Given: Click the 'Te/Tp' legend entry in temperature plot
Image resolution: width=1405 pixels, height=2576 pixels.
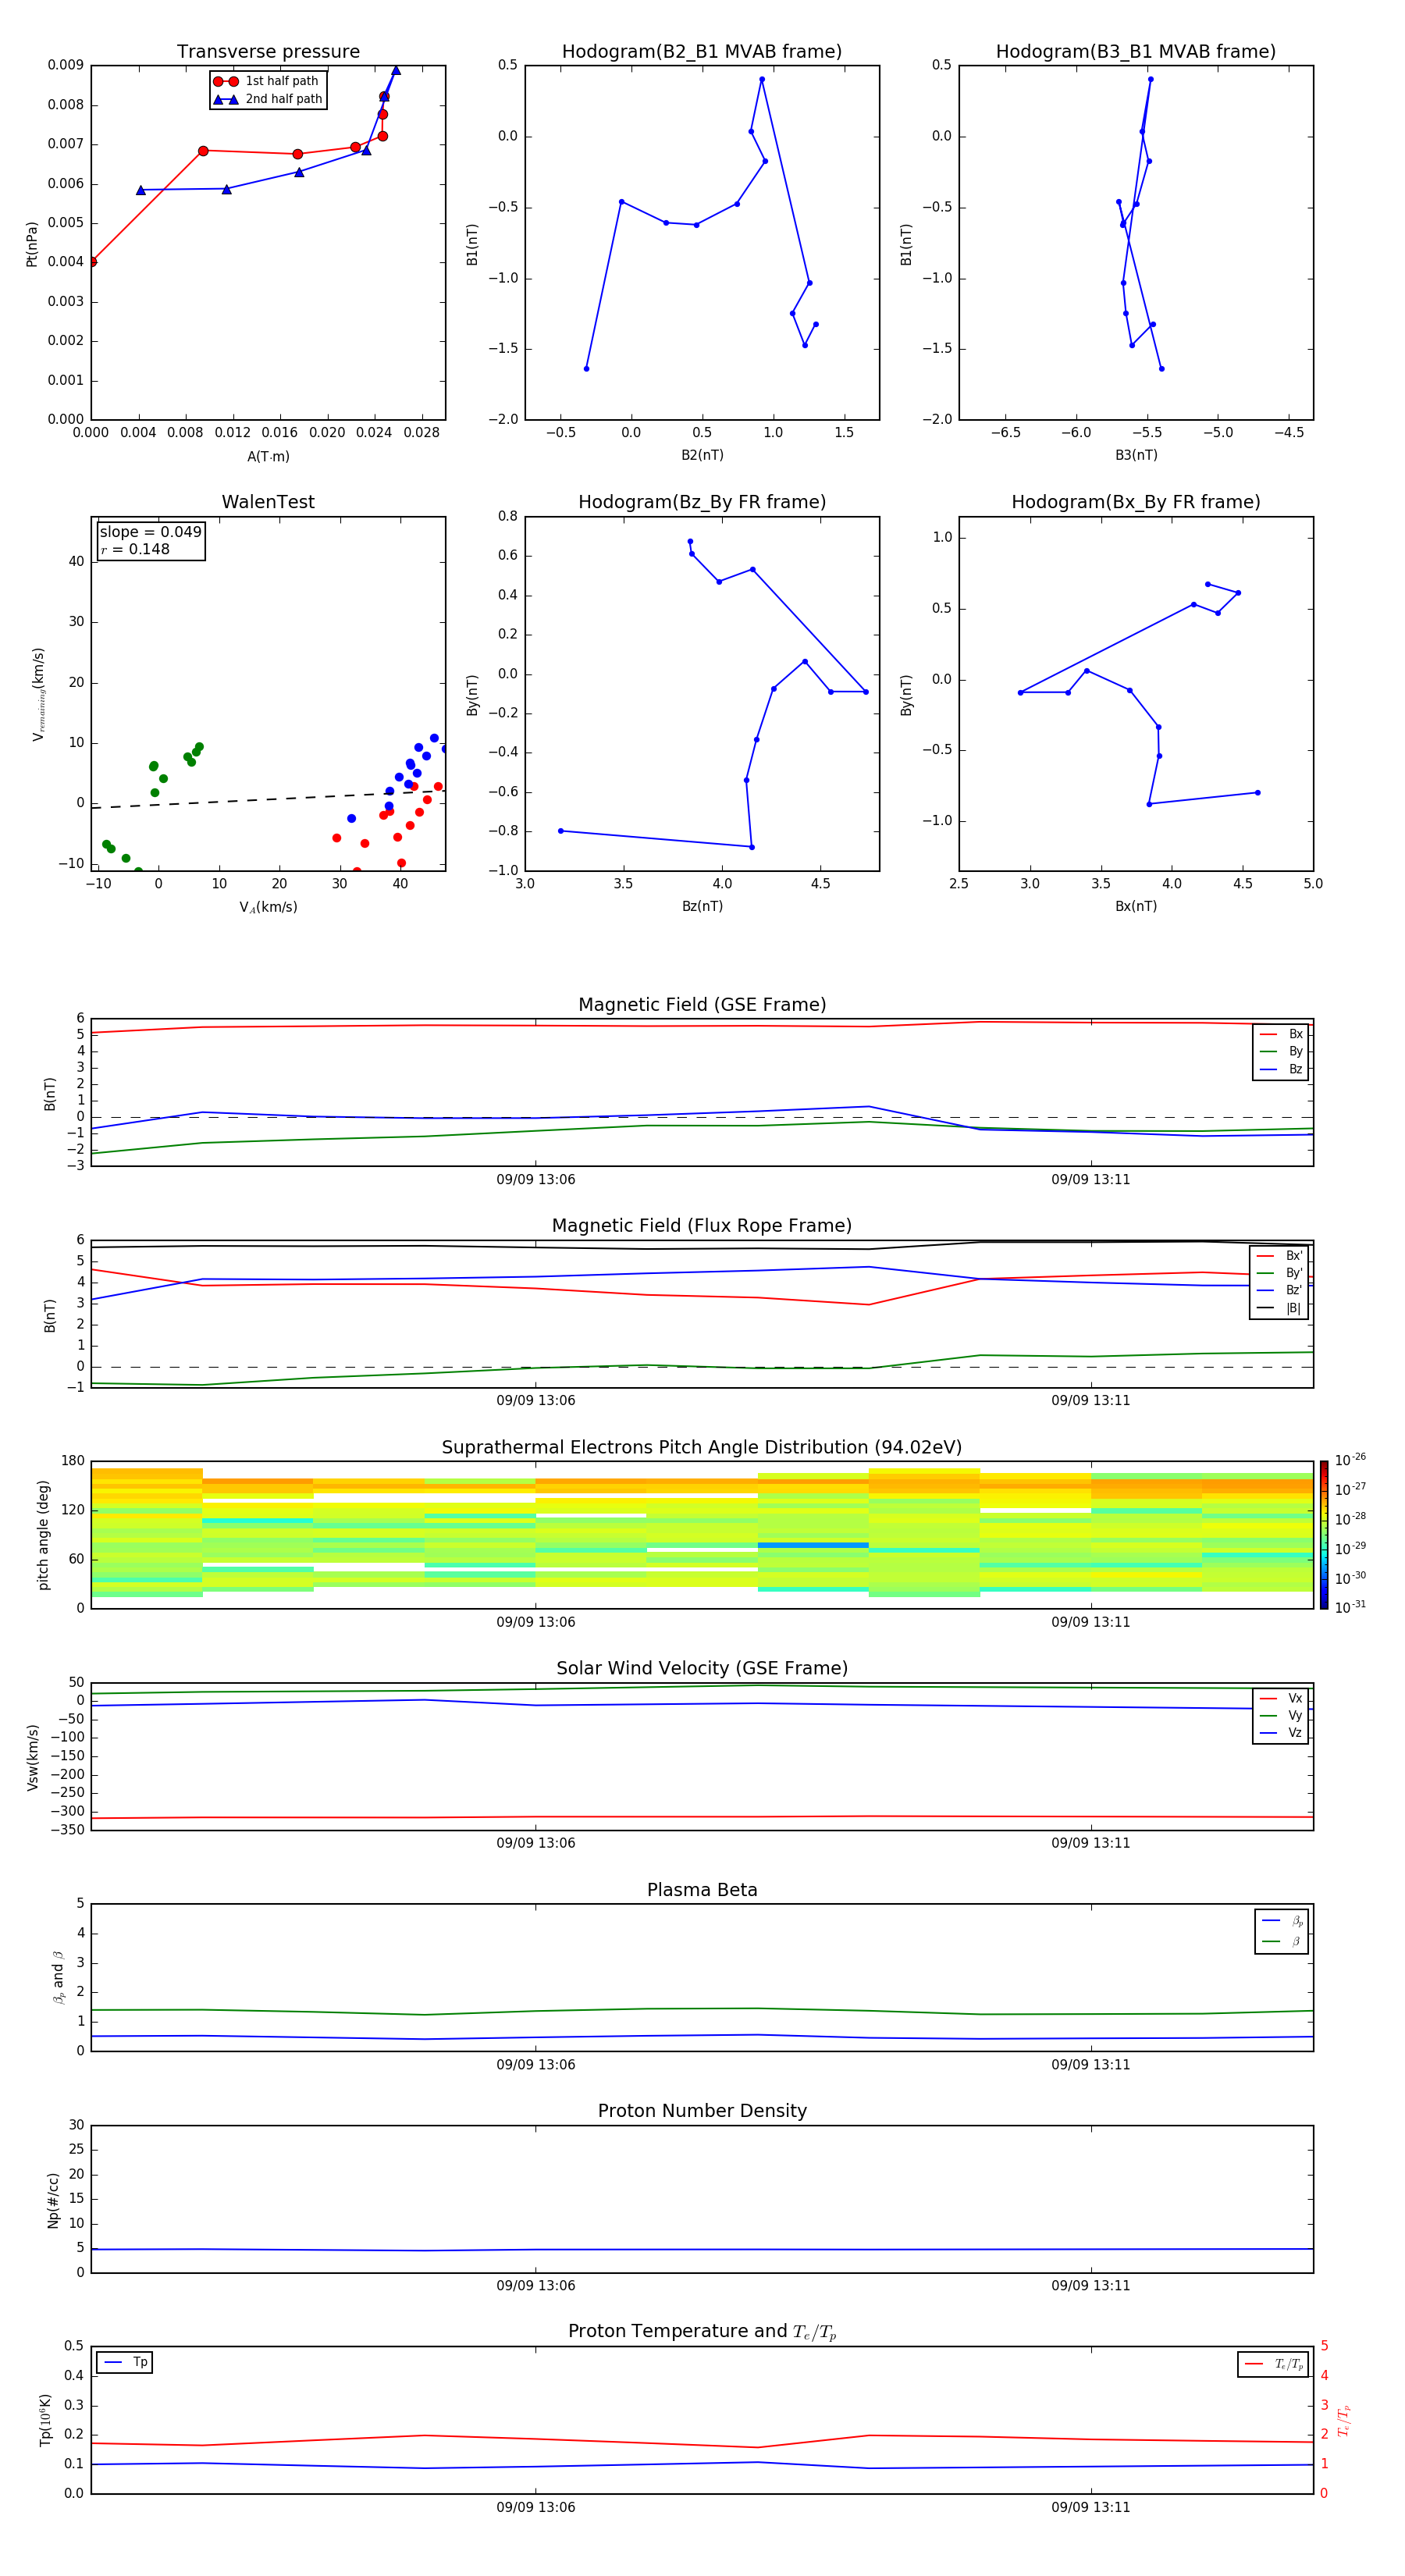Looking at the screenshot, I should (x=1274, y=2364).
